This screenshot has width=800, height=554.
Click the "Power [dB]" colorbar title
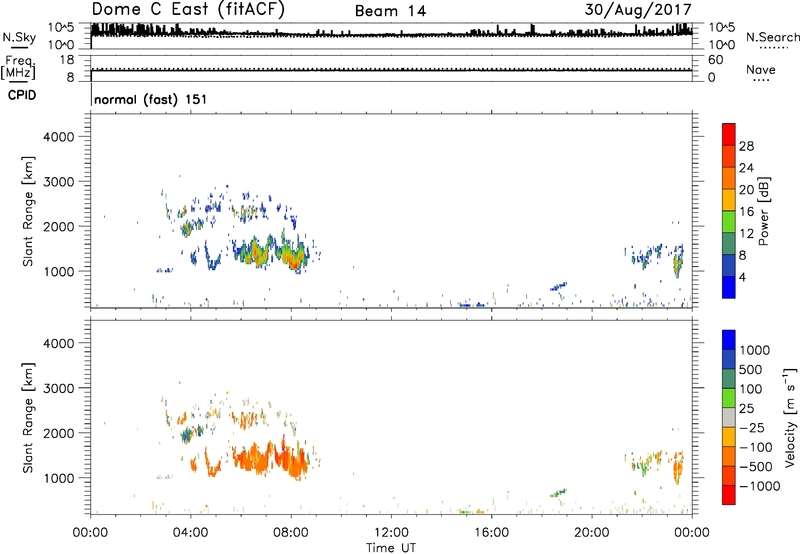[x=763, y=211]
